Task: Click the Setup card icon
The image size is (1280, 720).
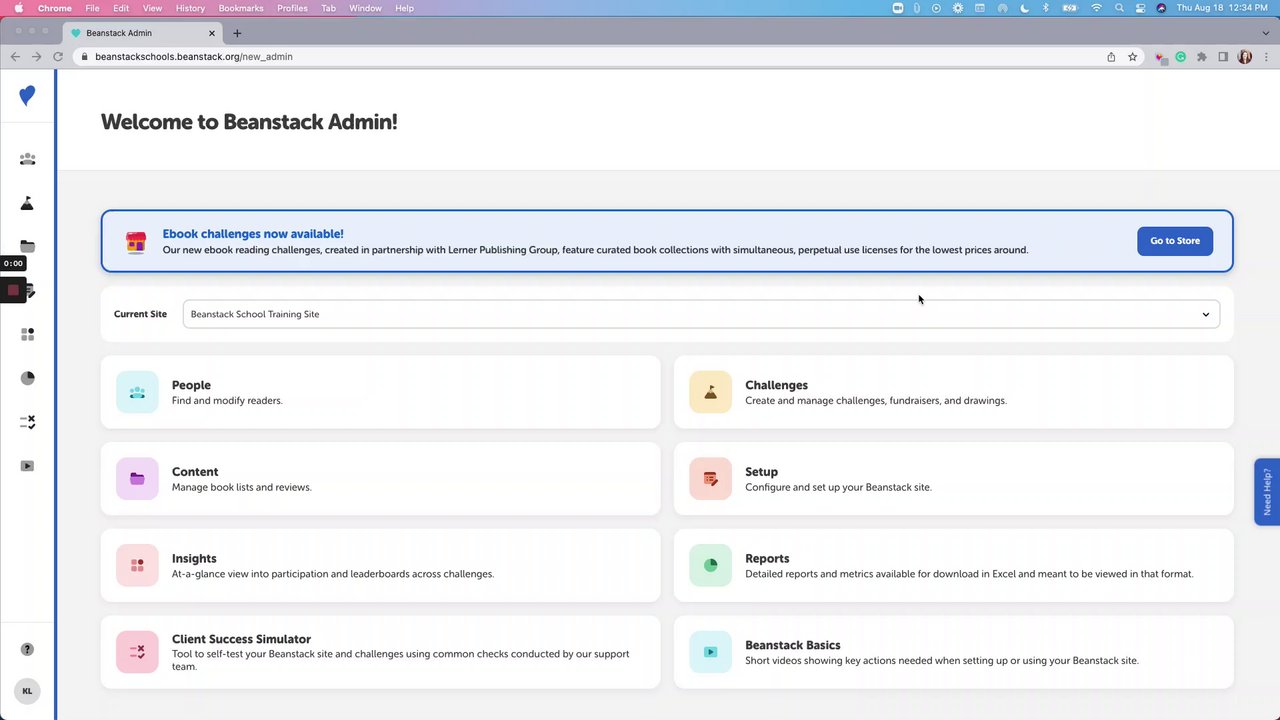Action: coord(710,479)
